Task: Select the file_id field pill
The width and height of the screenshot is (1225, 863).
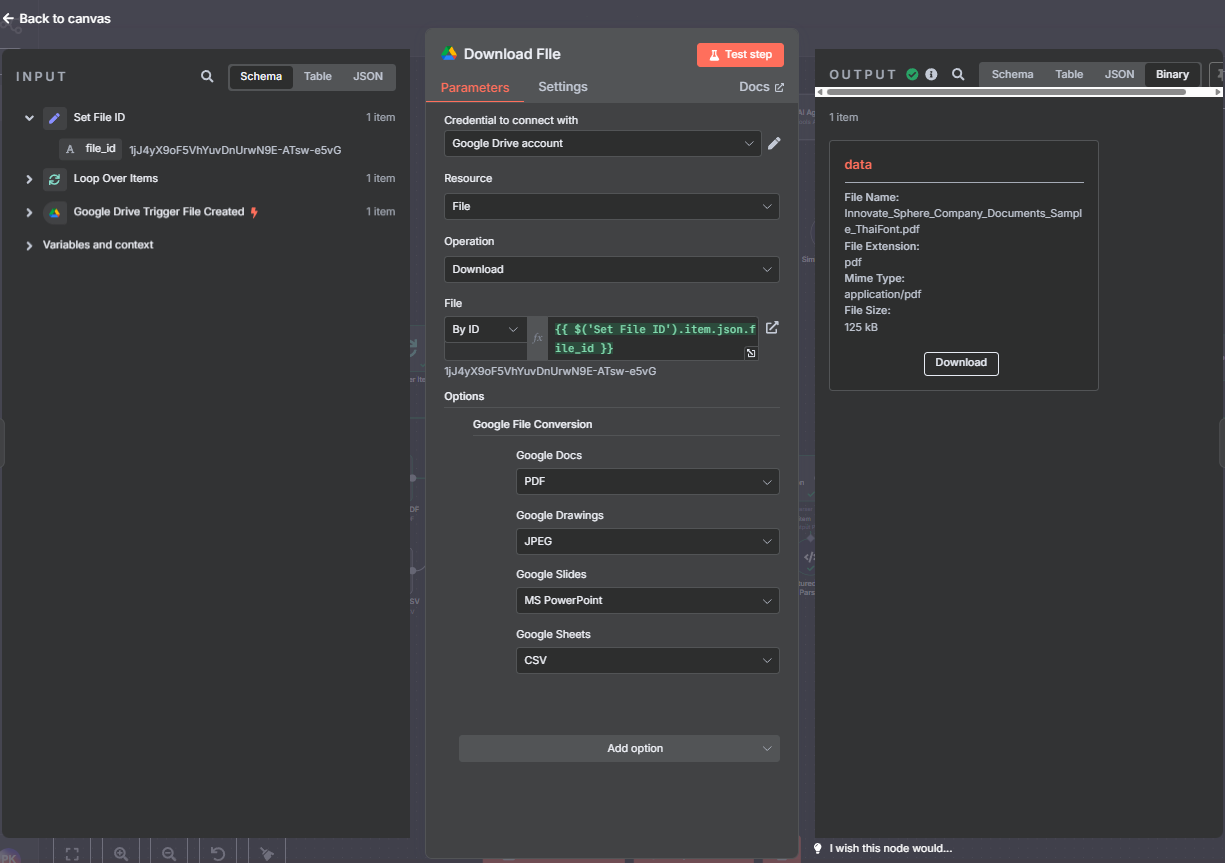Action: point(90,149)
